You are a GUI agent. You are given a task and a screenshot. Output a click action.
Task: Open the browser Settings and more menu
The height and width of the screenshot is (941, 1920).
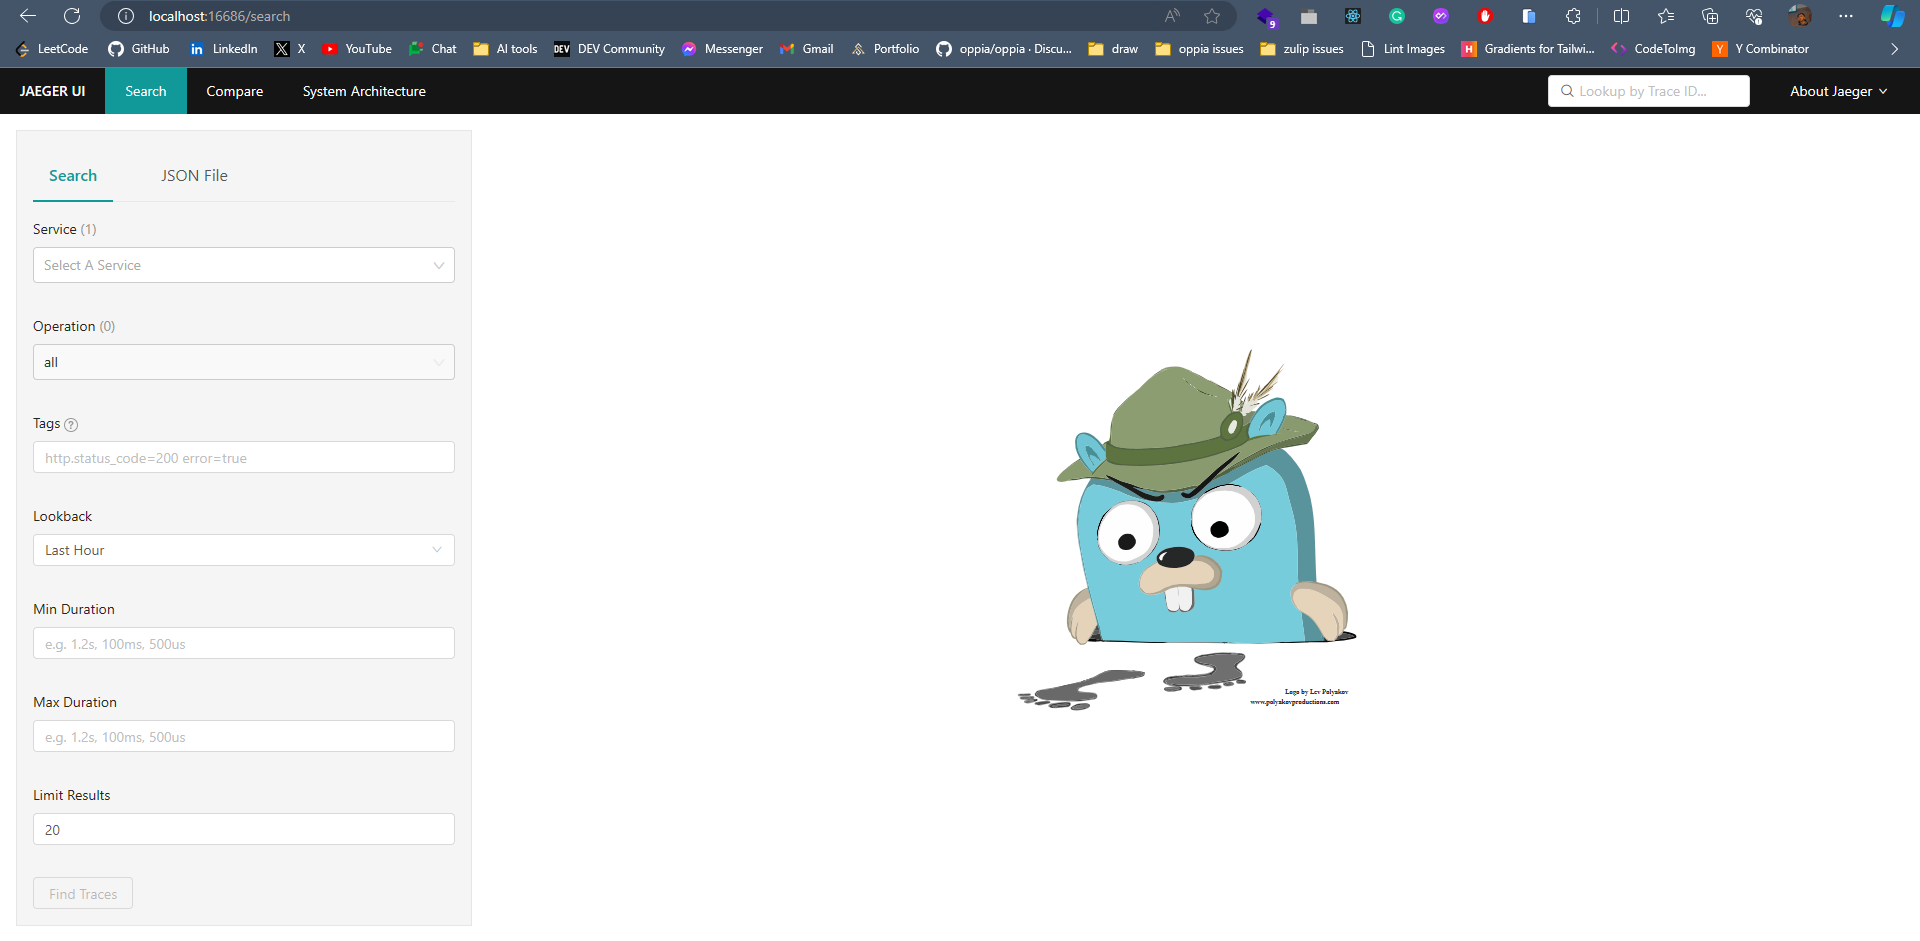tap(1846, 16)
